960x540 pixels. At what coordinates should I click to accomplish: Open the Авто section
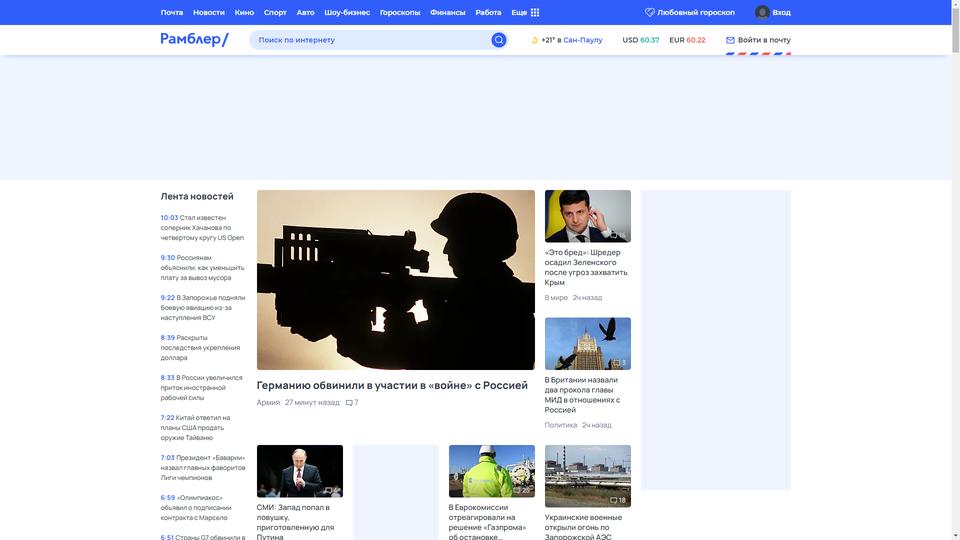pos(306,12)
